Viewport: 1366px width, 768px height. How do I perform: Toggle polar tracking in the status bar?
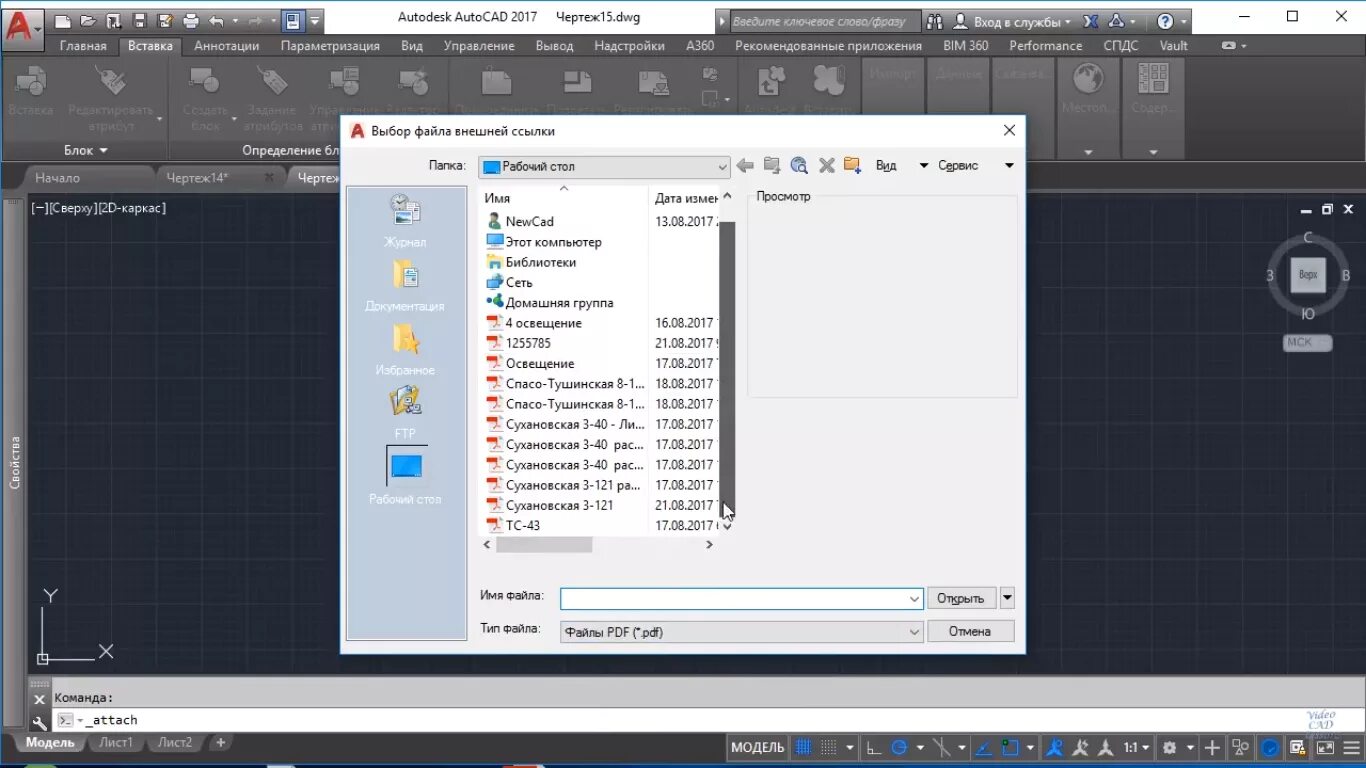[x=899, y=747]
